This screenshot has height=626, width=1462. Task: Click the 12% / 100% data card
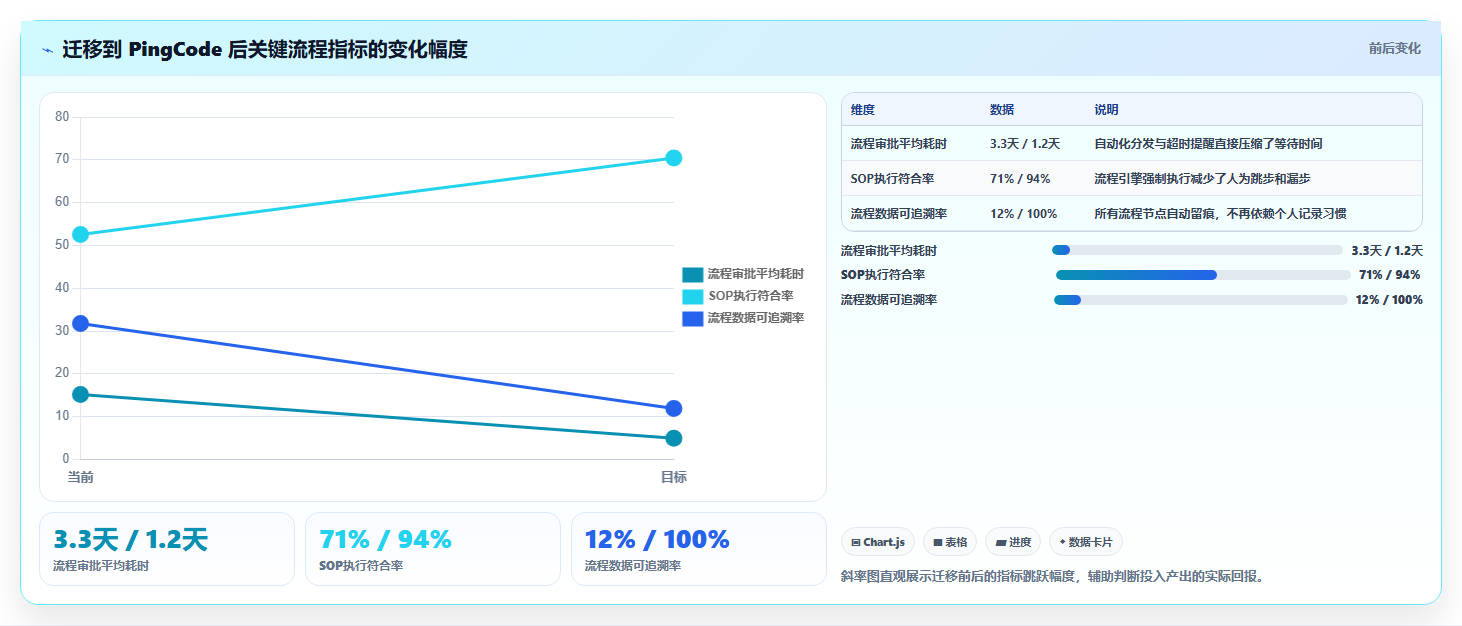pos(699,549)
